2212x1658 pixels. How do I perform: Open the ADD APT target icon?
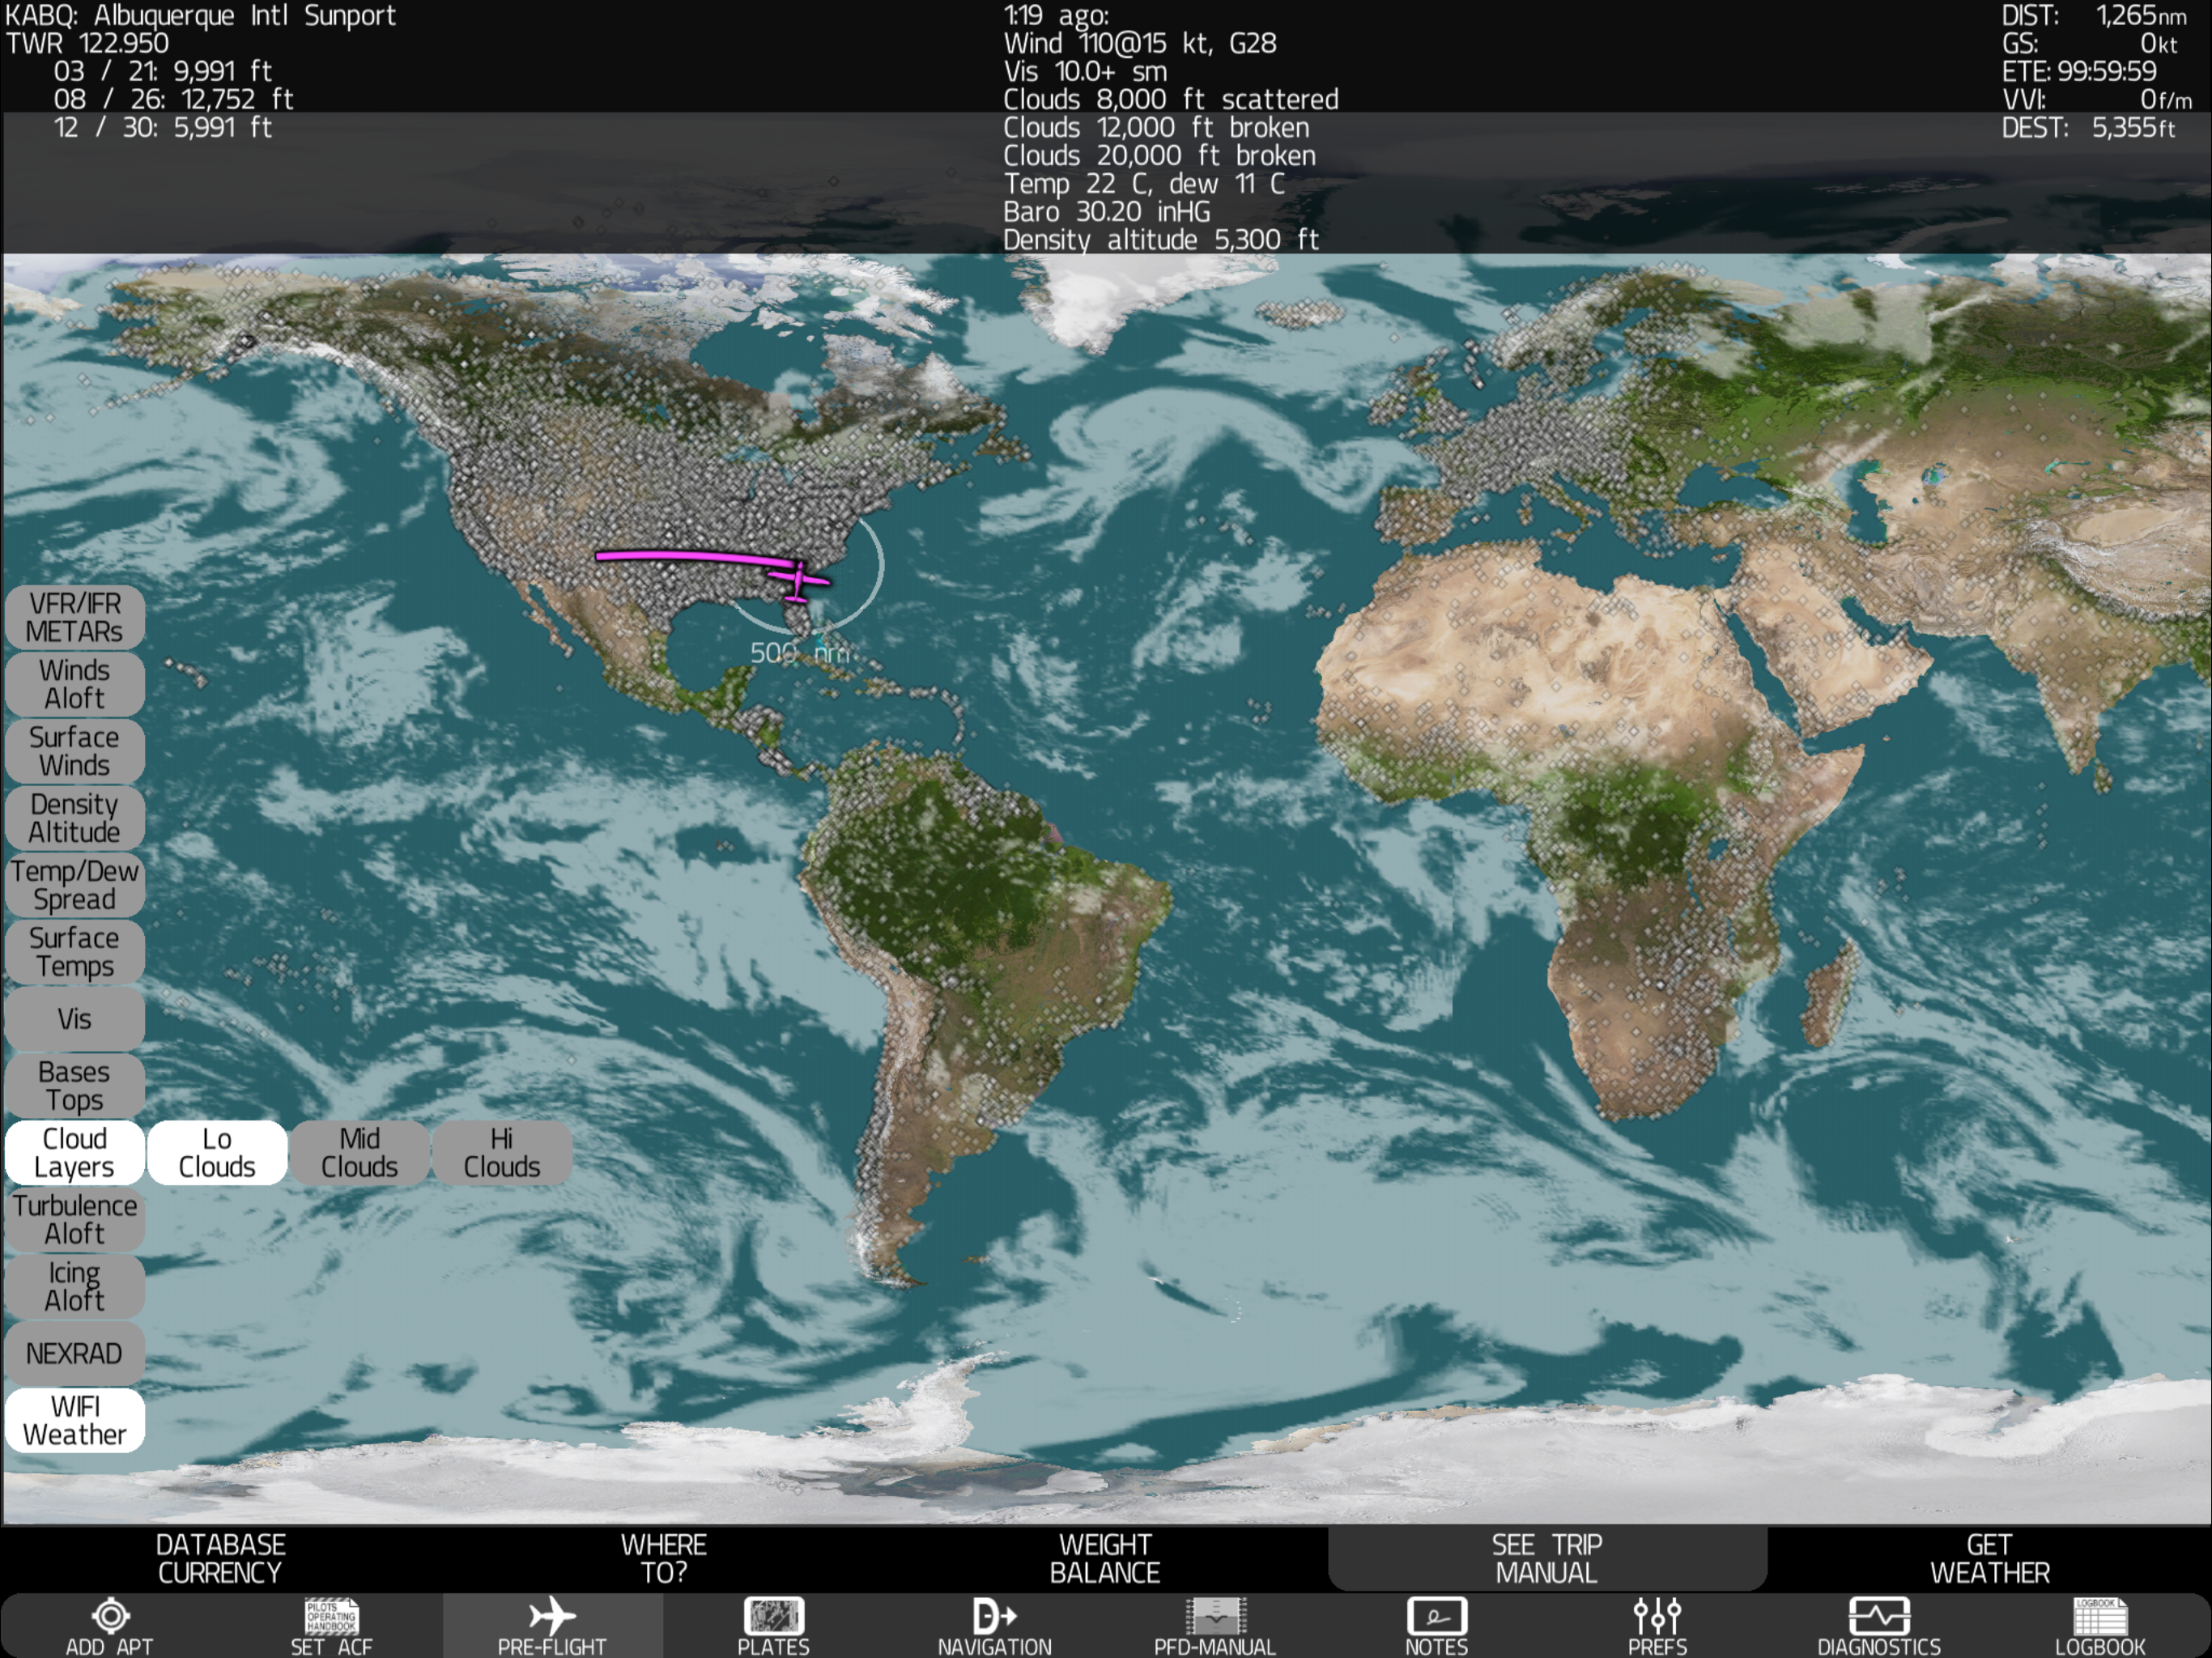pos(110,1616)
